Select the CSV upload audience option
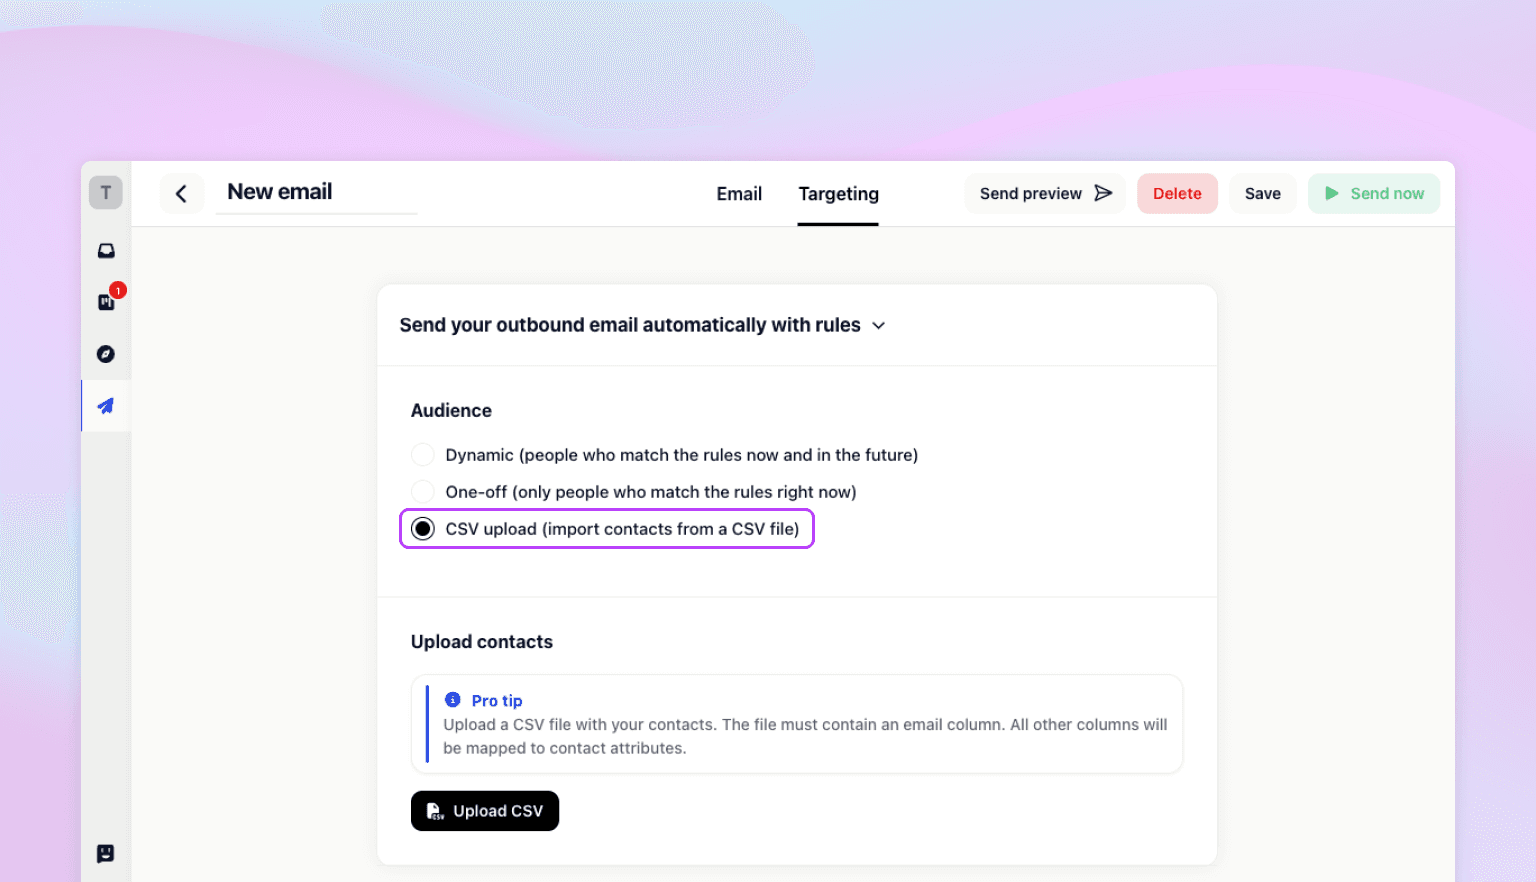Viewport: 1536px width, 882px height. 423,528
